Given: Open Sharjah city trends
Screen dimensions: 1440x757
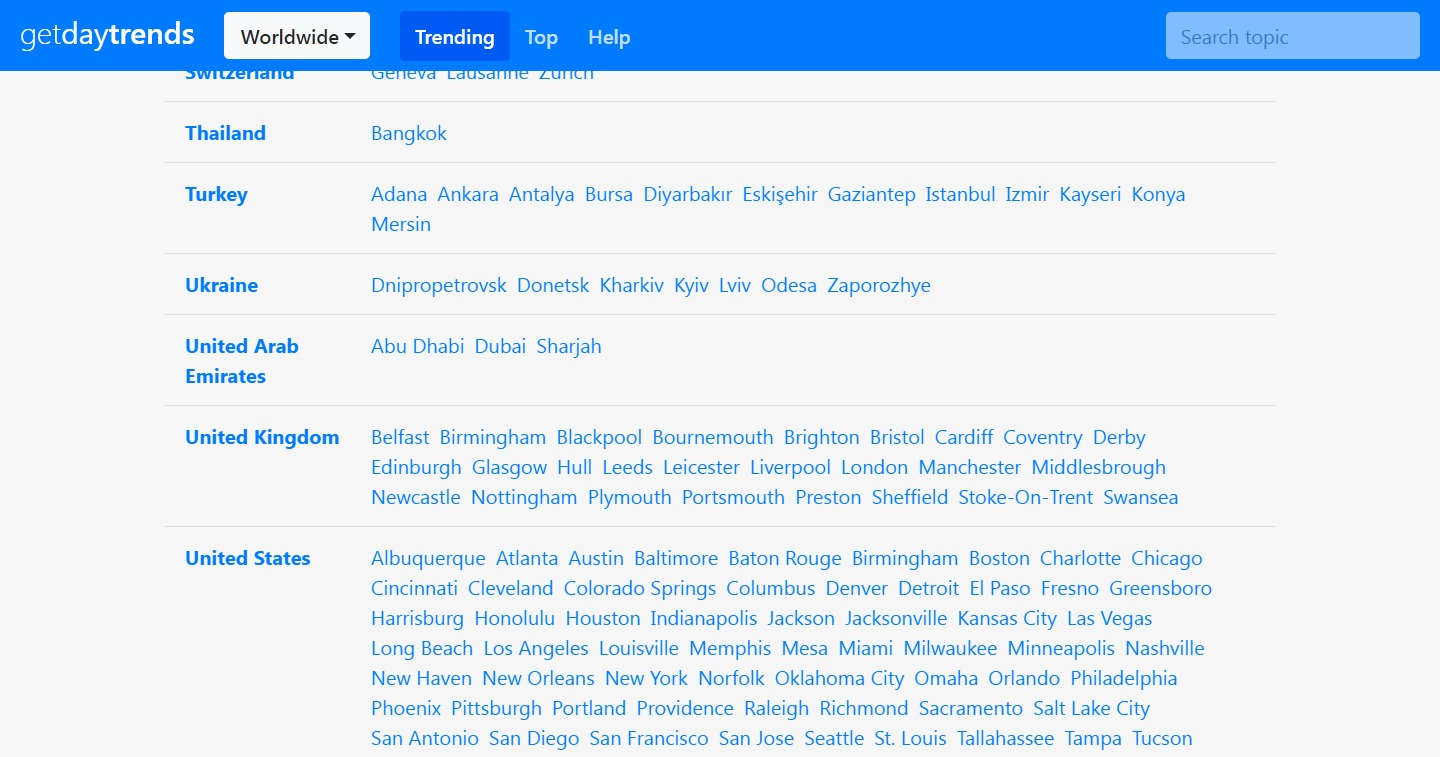Looking at the screenshot, I should click(569, 346).
